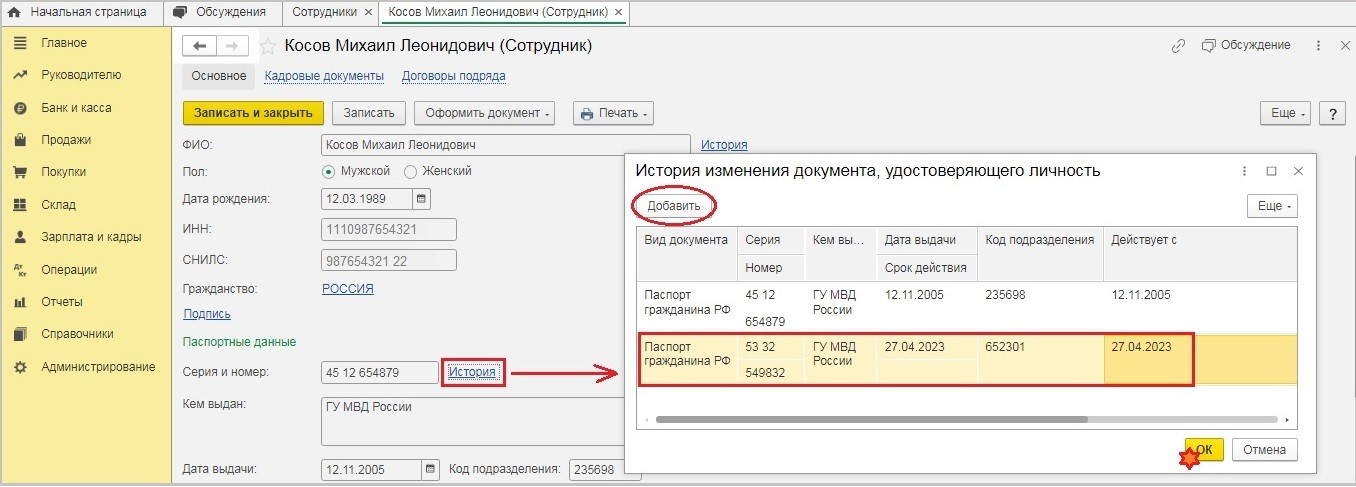The image size is (1356, 487).
Task: Open the Кадровые документы tab
Action: click(x=324, y=76)
